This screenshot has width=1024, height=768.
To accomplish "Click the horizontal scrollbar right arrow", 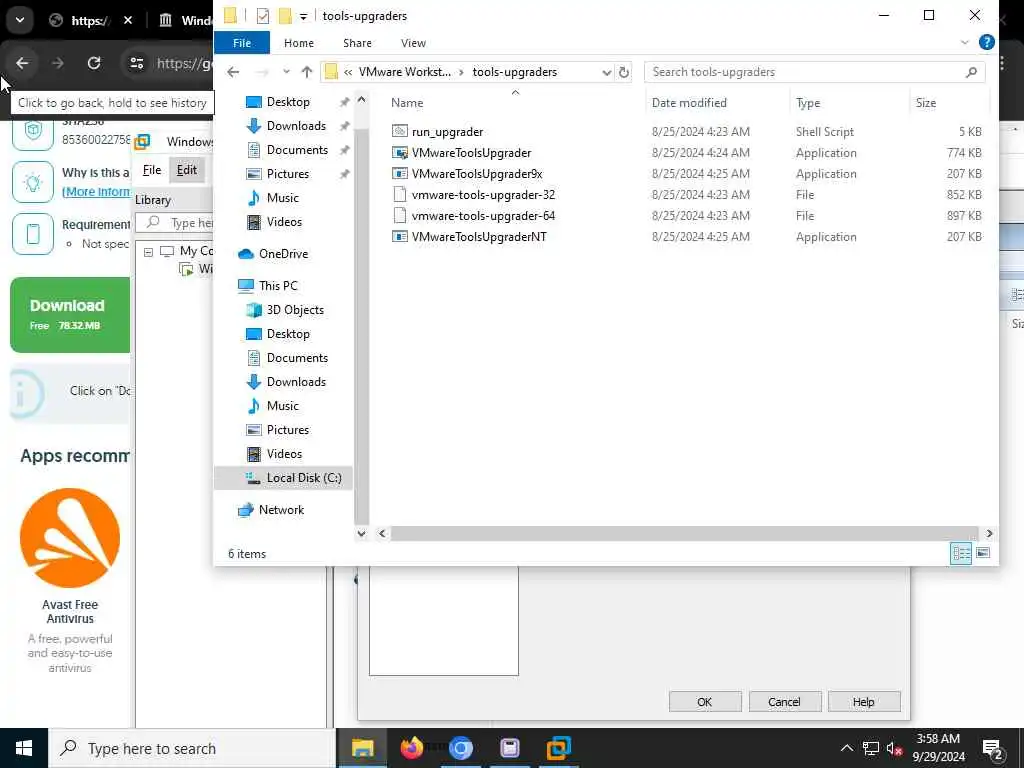I will (989, 534).
